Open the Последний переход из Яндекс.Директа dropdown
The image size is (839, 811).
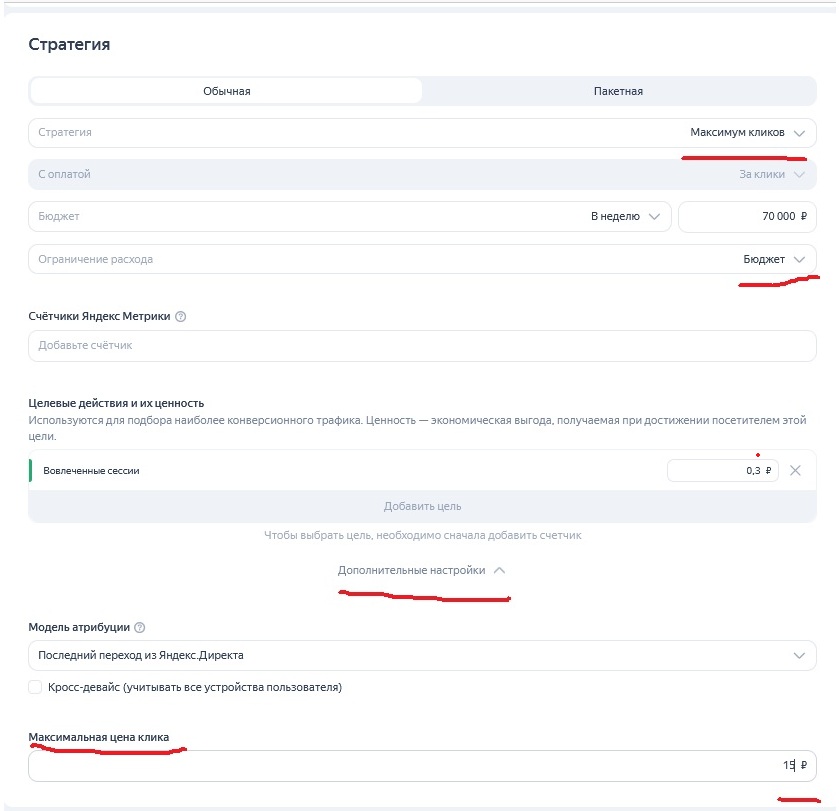(422, 655)
